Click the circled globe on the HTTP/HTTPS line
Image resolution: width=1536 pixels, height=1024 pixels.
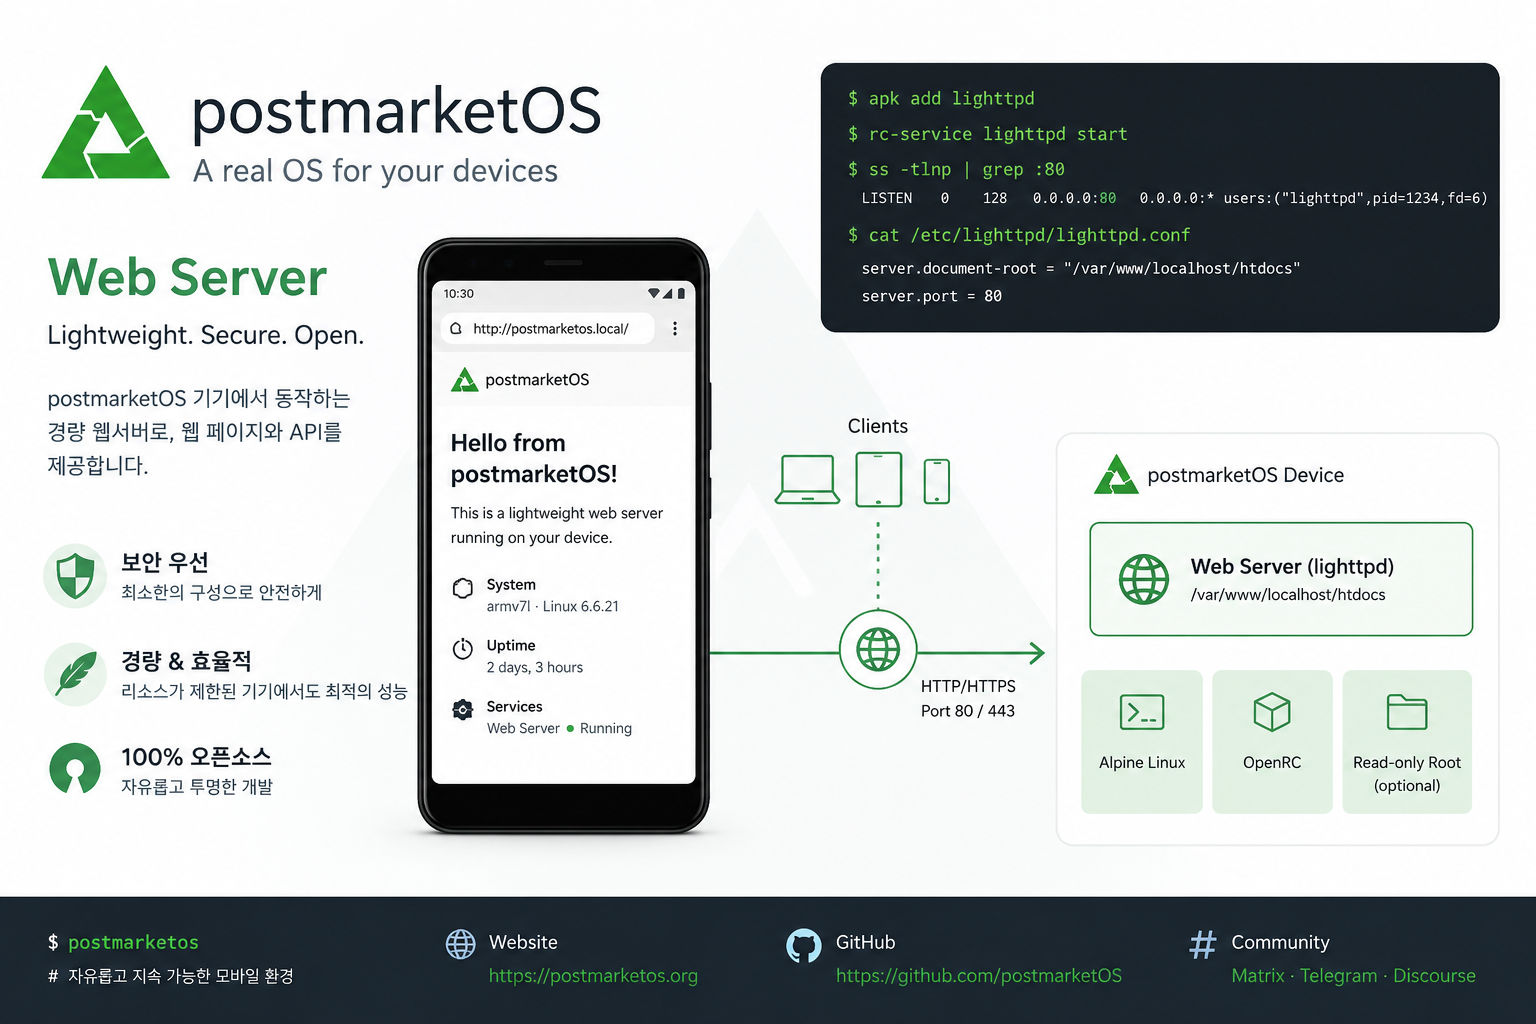pyautogui.click(x=878, y=650)
